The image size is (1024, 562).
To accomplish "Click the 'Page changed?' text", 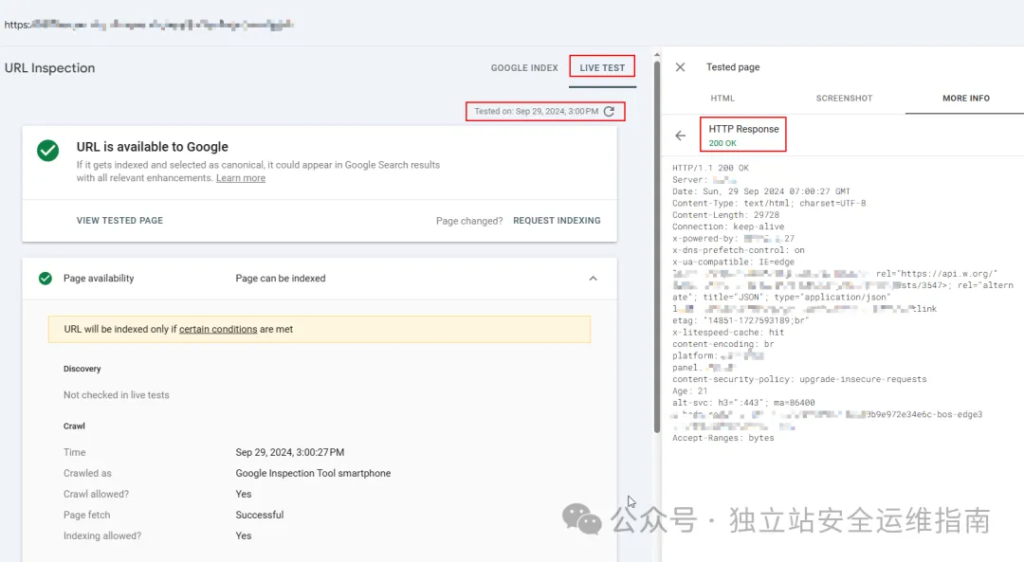I will pos(470,221).
